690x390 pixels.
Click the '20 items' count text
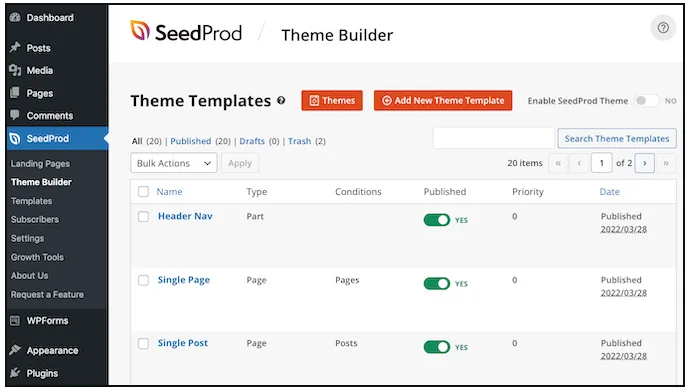(525, 163)
